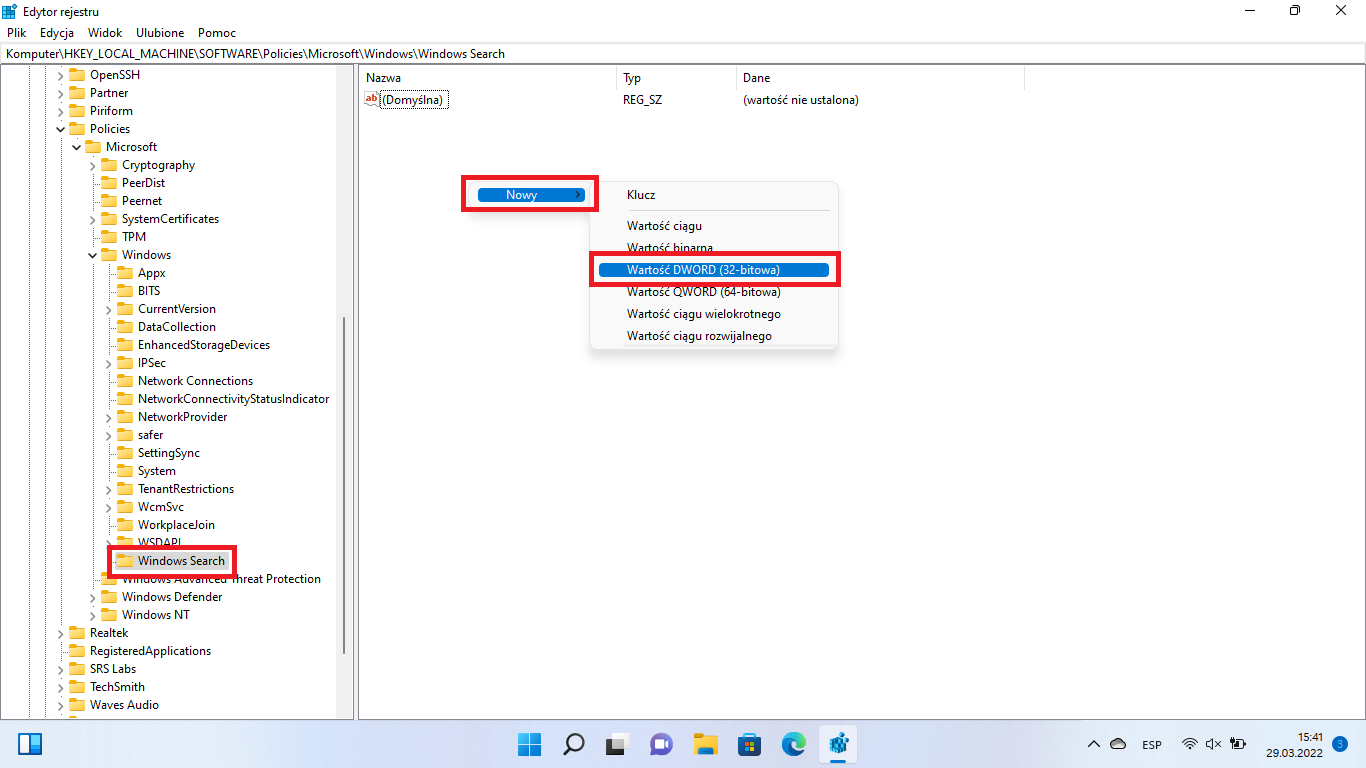Viewport: 1366px width, 768px height.
Task: Expand the NetworkProvider node
Action: point(109,417)
